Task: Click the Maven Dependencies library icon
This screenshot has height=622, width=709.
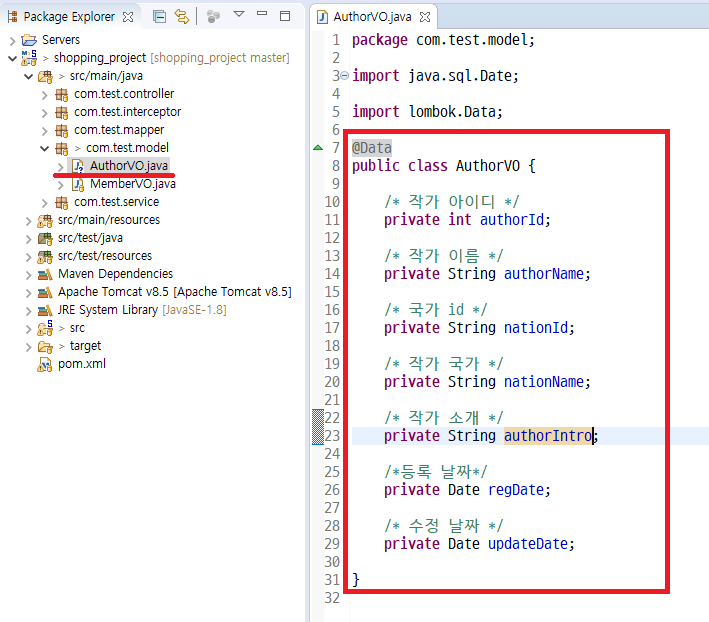Action: click(45, 274)
